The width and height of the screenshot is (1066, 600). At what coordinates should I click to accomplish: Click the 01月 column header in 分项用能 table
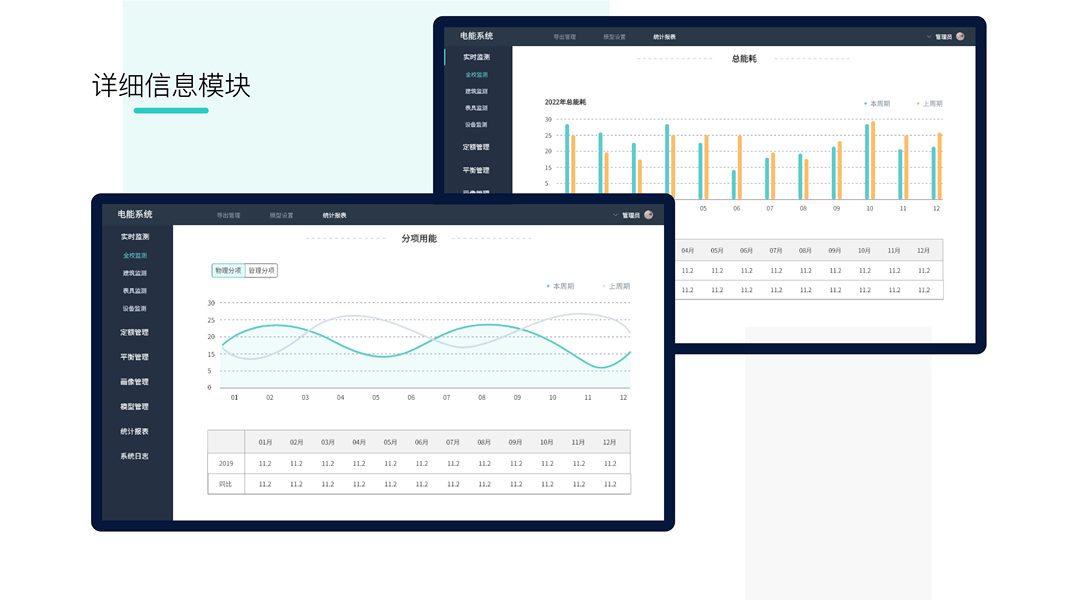pyautogui.click(x=265, y=442)
